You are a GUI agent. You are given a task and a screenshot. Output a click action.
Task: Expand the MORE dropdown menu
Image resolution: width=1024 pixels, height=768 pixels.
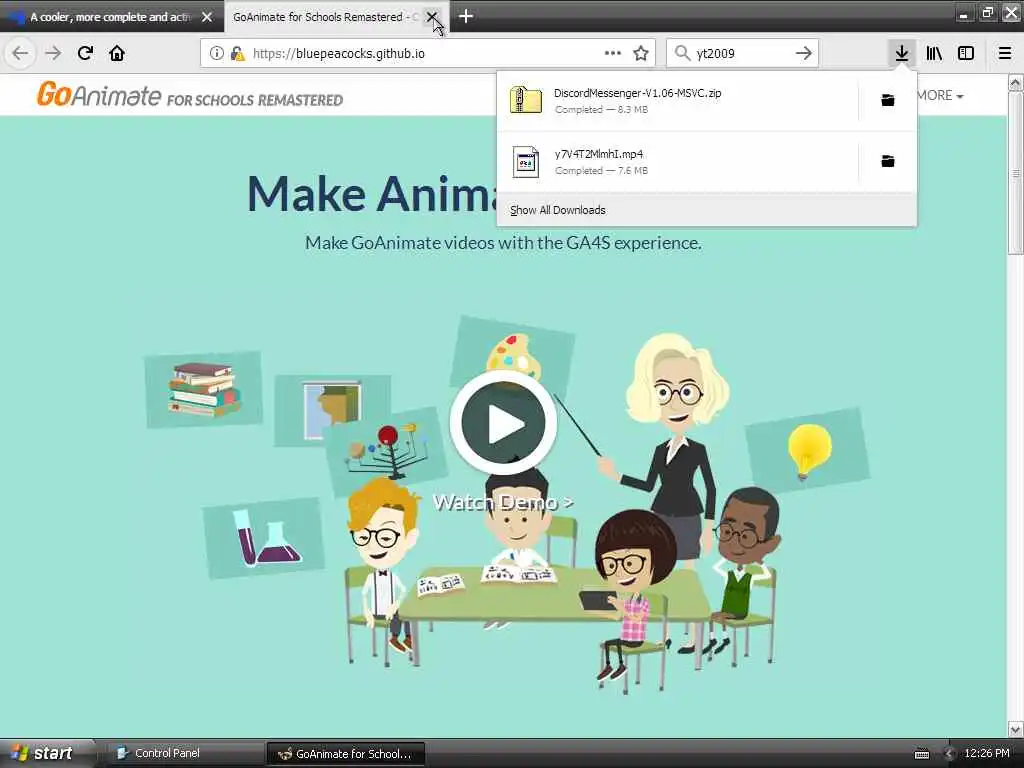(x=940, y=95)
